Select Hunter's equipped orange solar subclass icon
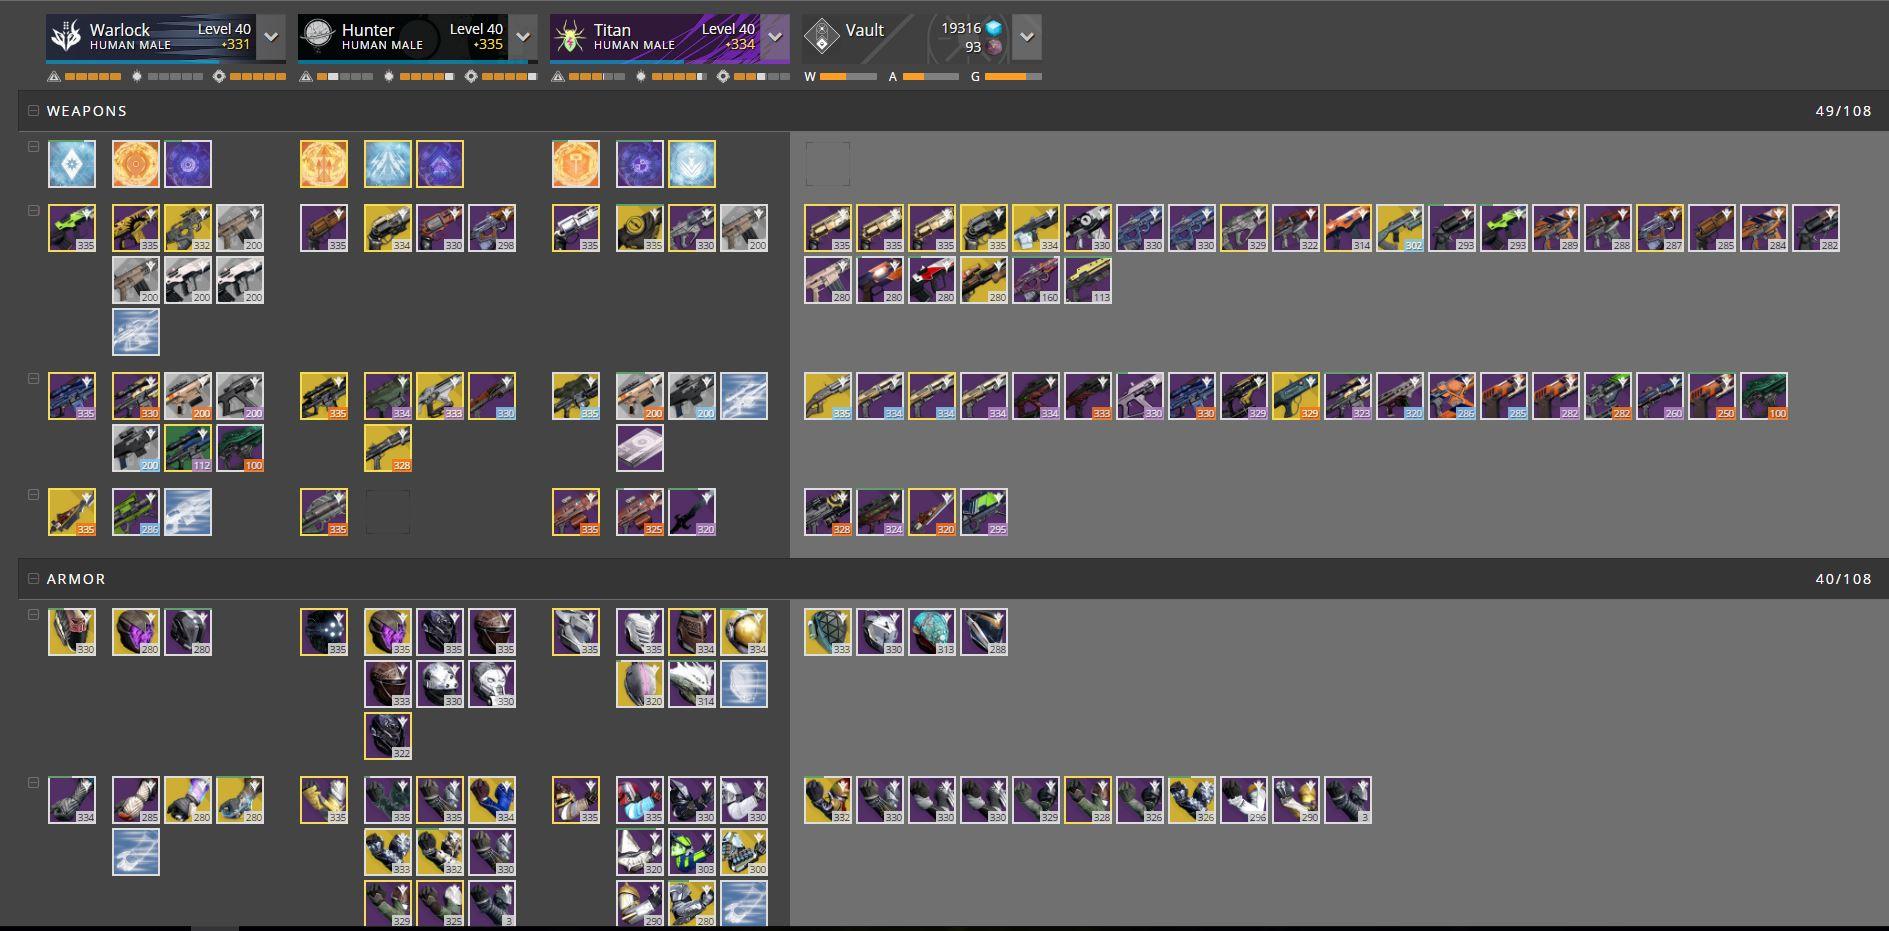This screenshot has height=931, width=1889. pos(324,164)
